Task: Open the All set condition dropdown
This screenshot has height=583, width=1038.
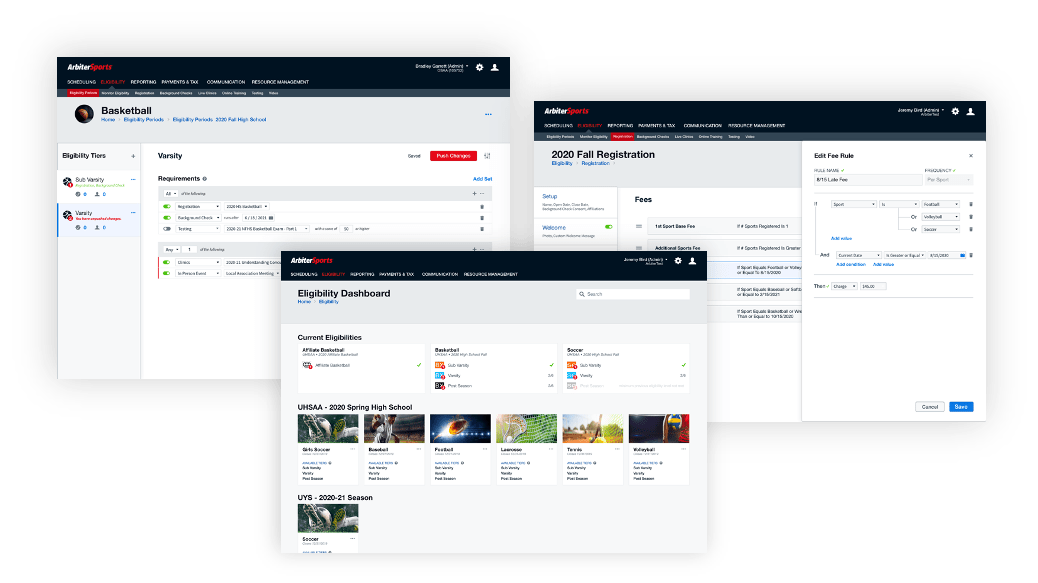Action: coord(171,194)
